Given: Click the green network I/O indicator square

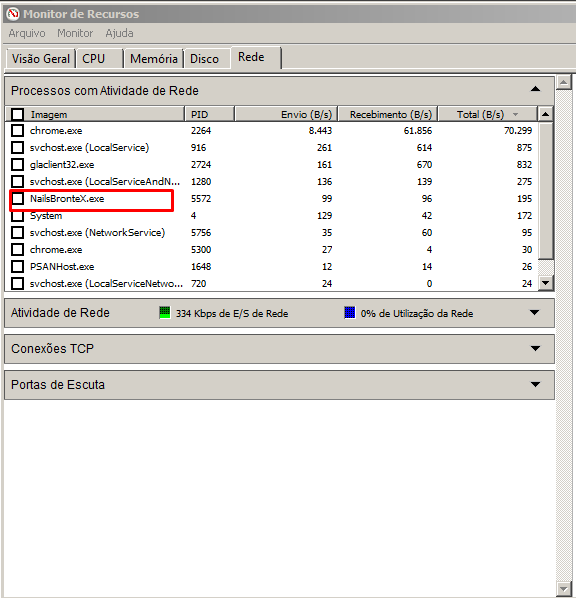Looking at the screenshot, I should tap(164, 312).
